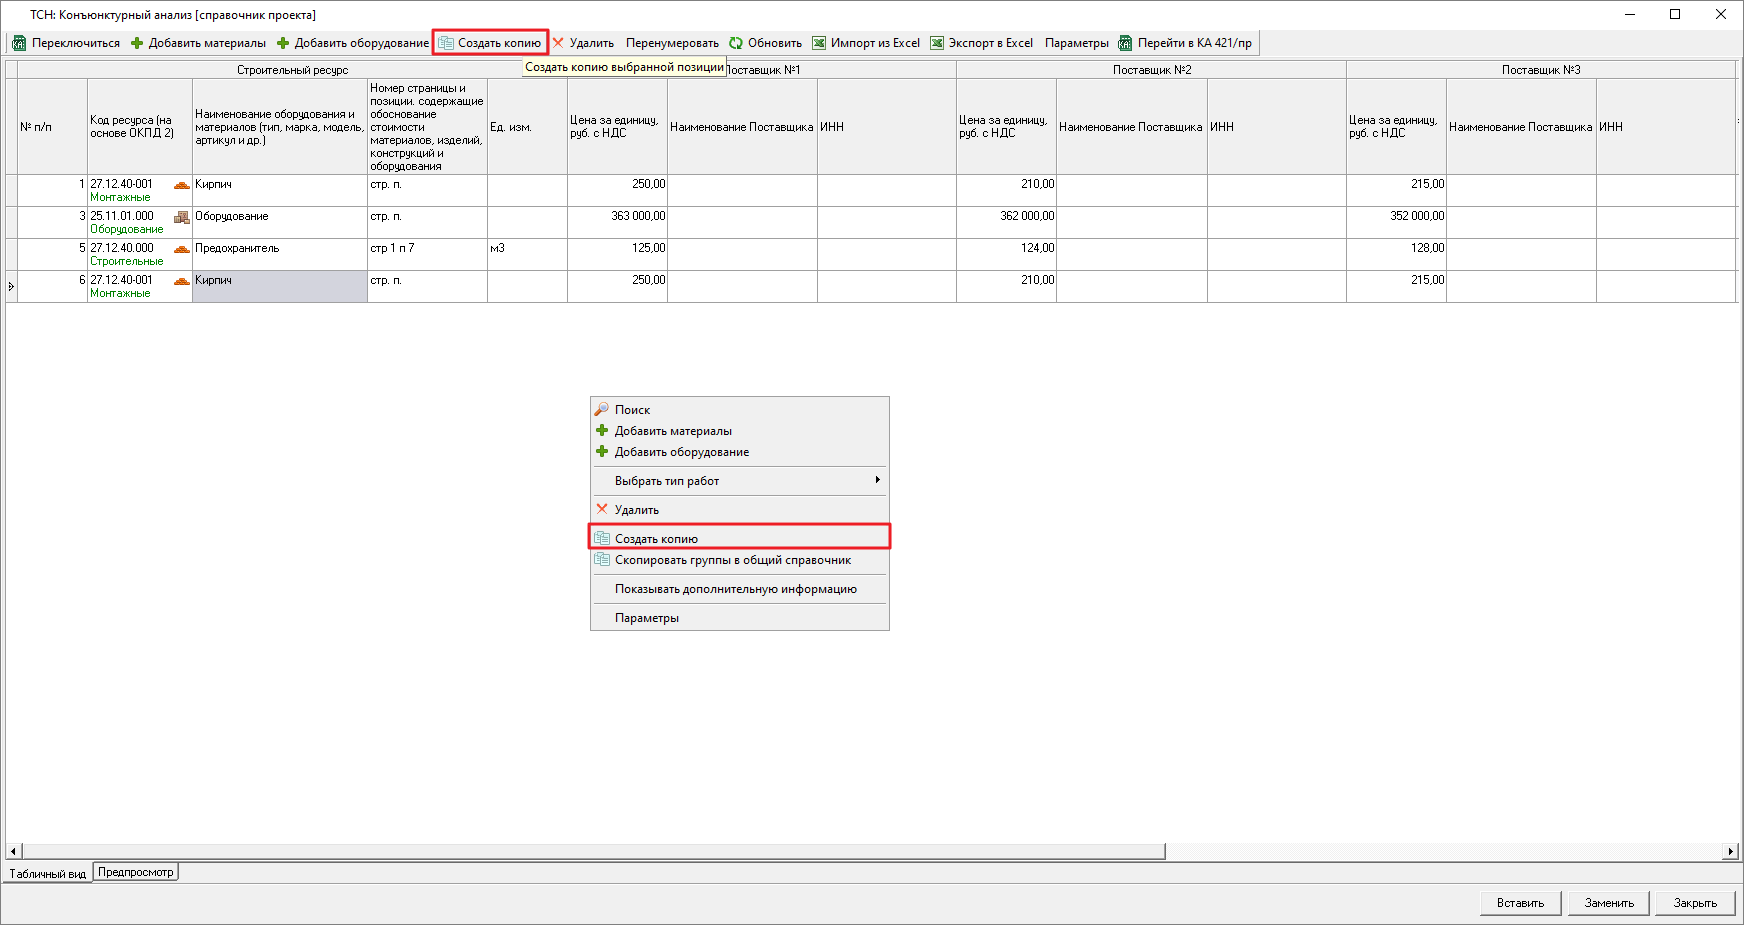
Task: Select Параметры in the context menu
Action: 739,618
